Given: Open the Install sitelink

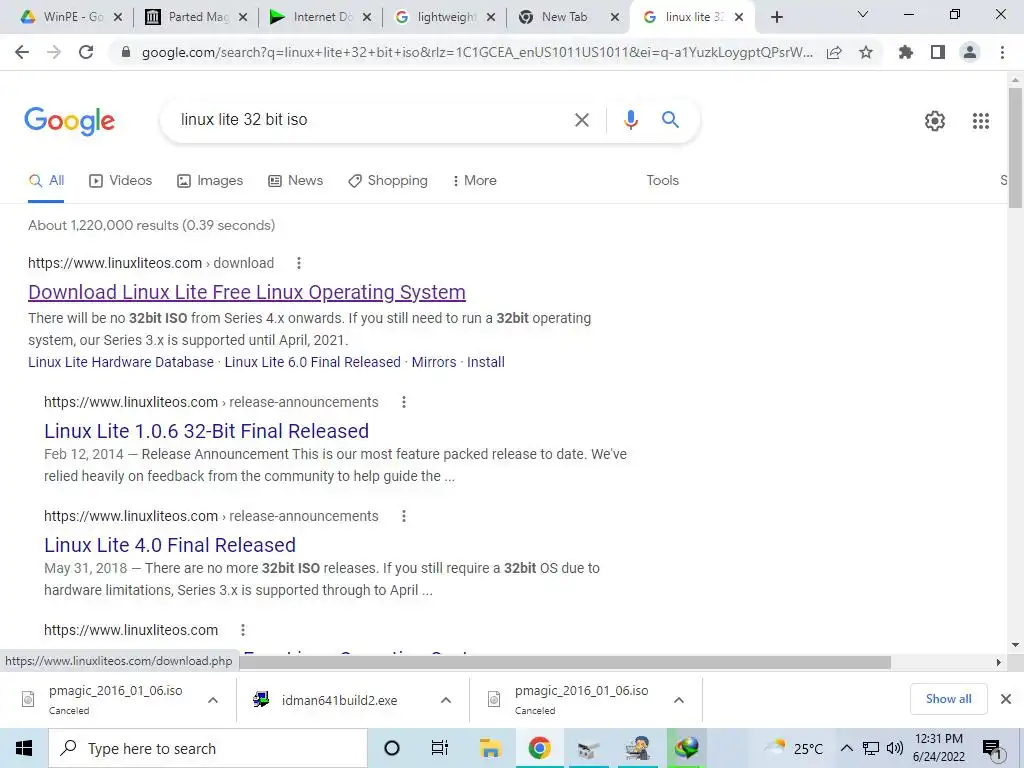Looking at the screenshot, I should coord(486,362).
